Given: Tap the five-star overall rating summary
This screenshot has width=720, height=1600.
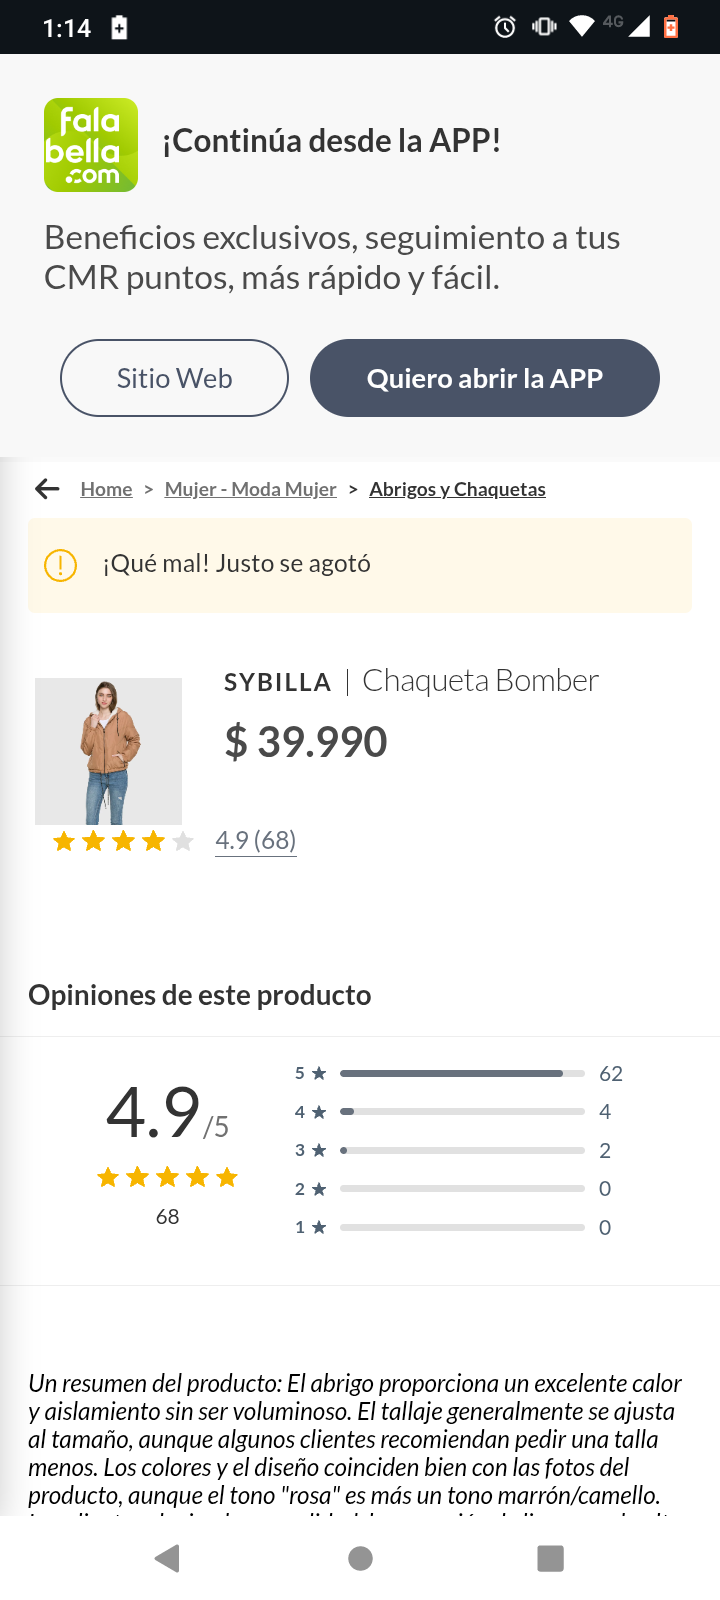Looking at the screenshot, I should 167,1177.
